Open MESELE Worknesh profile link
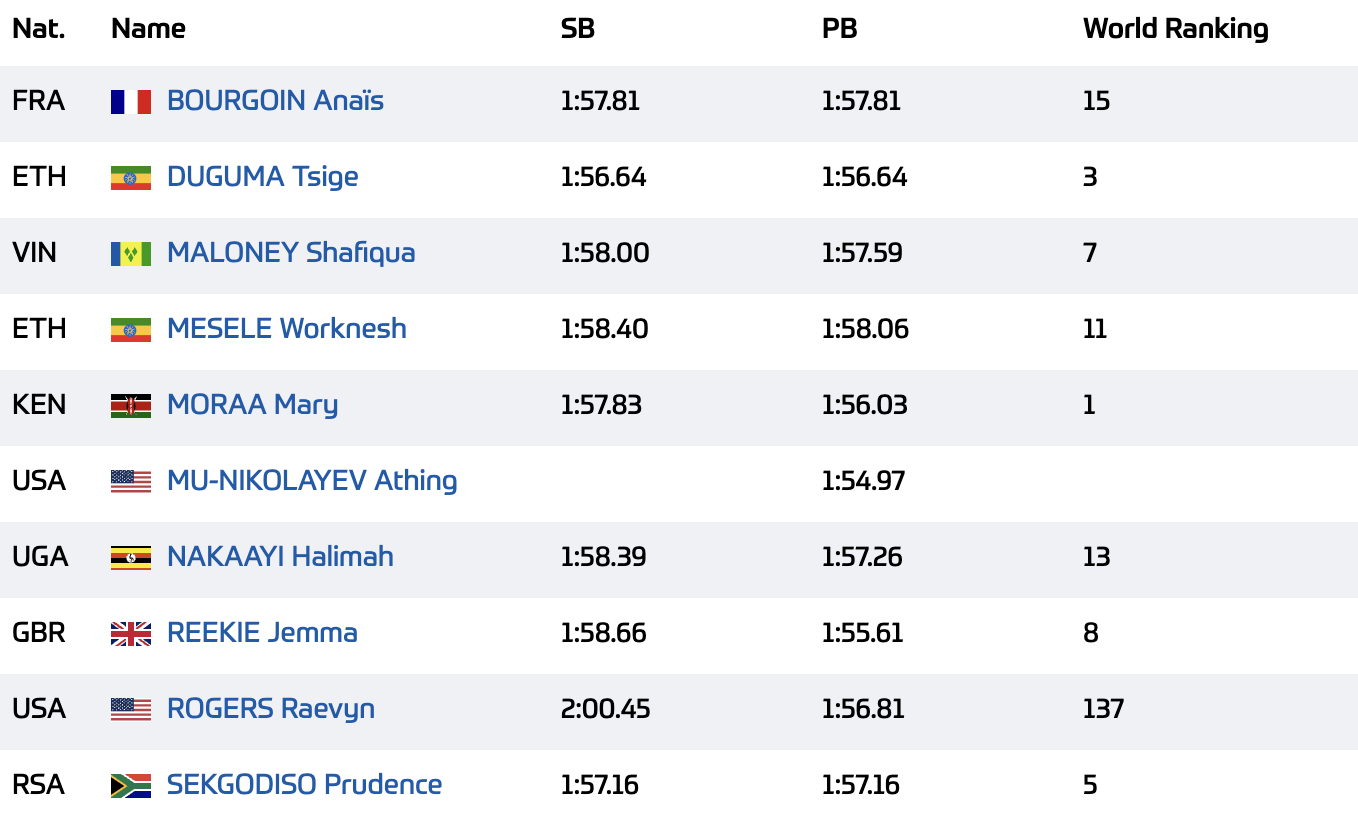The width and height of the screenshot is (1358, 817). (x=287, y=329)
